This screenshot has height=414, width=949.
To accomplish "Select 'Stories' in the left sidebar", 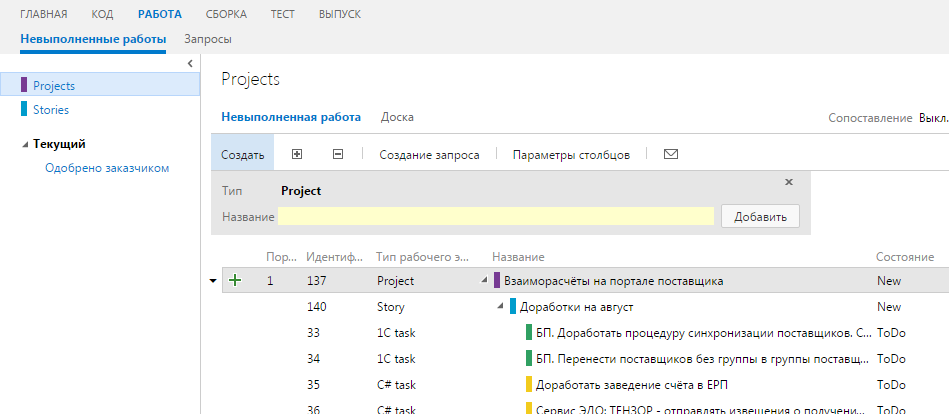I will coord(51,110).
